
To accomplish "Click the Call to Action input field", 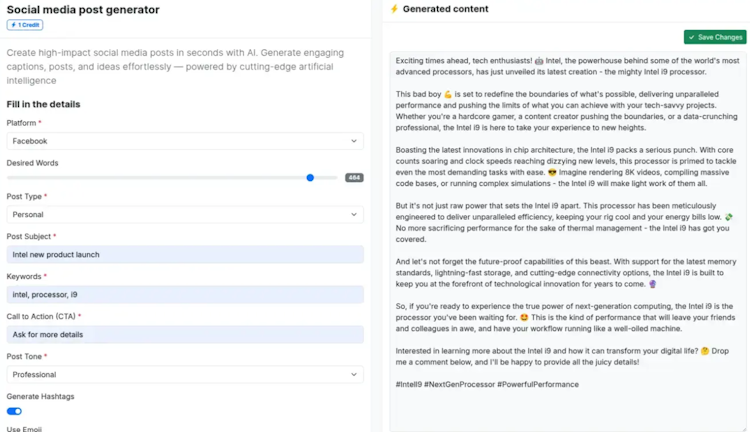I will tap(185, 334).
